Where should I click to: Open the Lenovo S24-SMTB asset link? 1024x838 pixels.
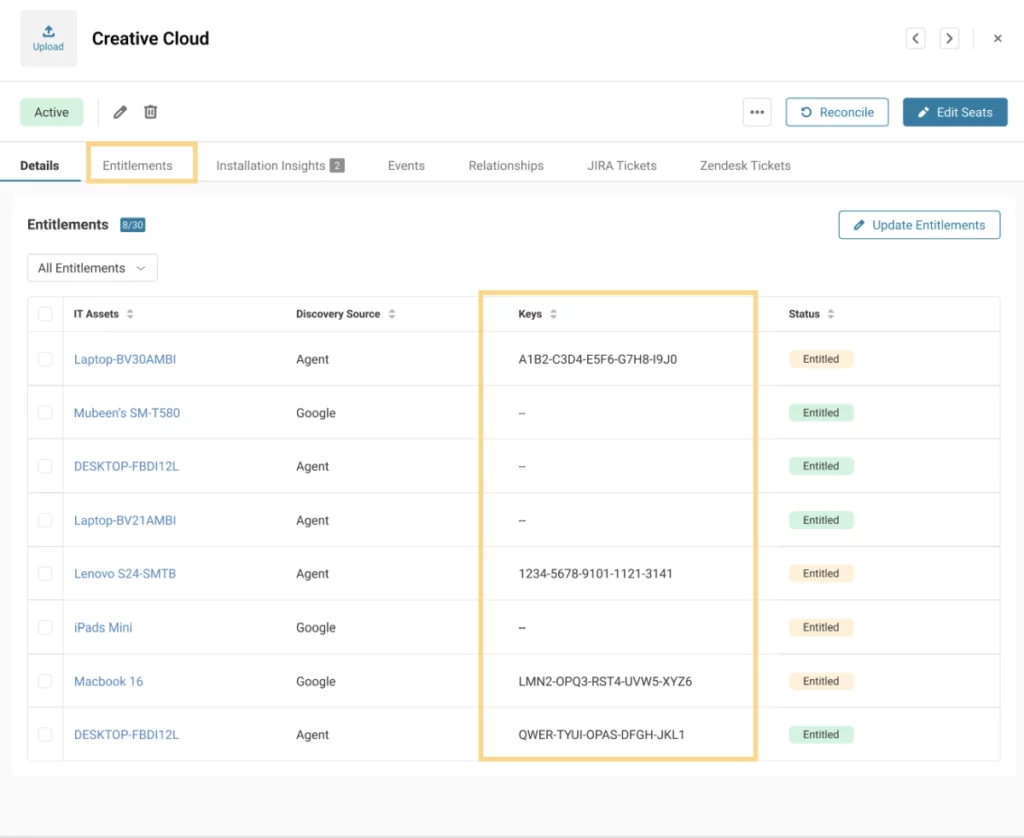tap(125, 574)
